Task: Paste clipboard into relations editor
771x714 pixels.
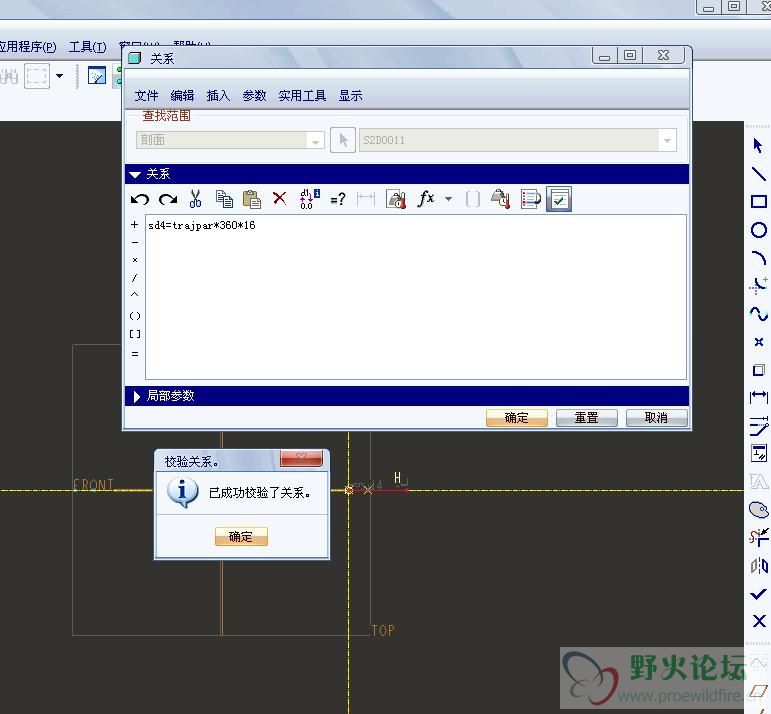Action: (252, 199)
